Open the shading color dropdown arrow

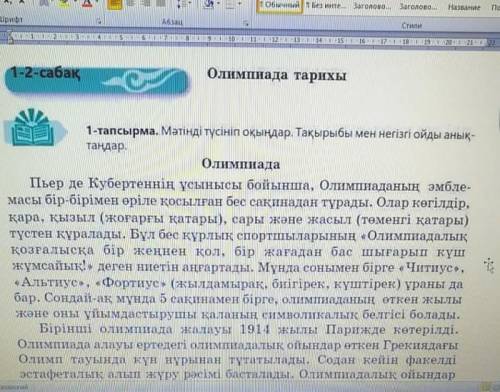tap(219, 4)
